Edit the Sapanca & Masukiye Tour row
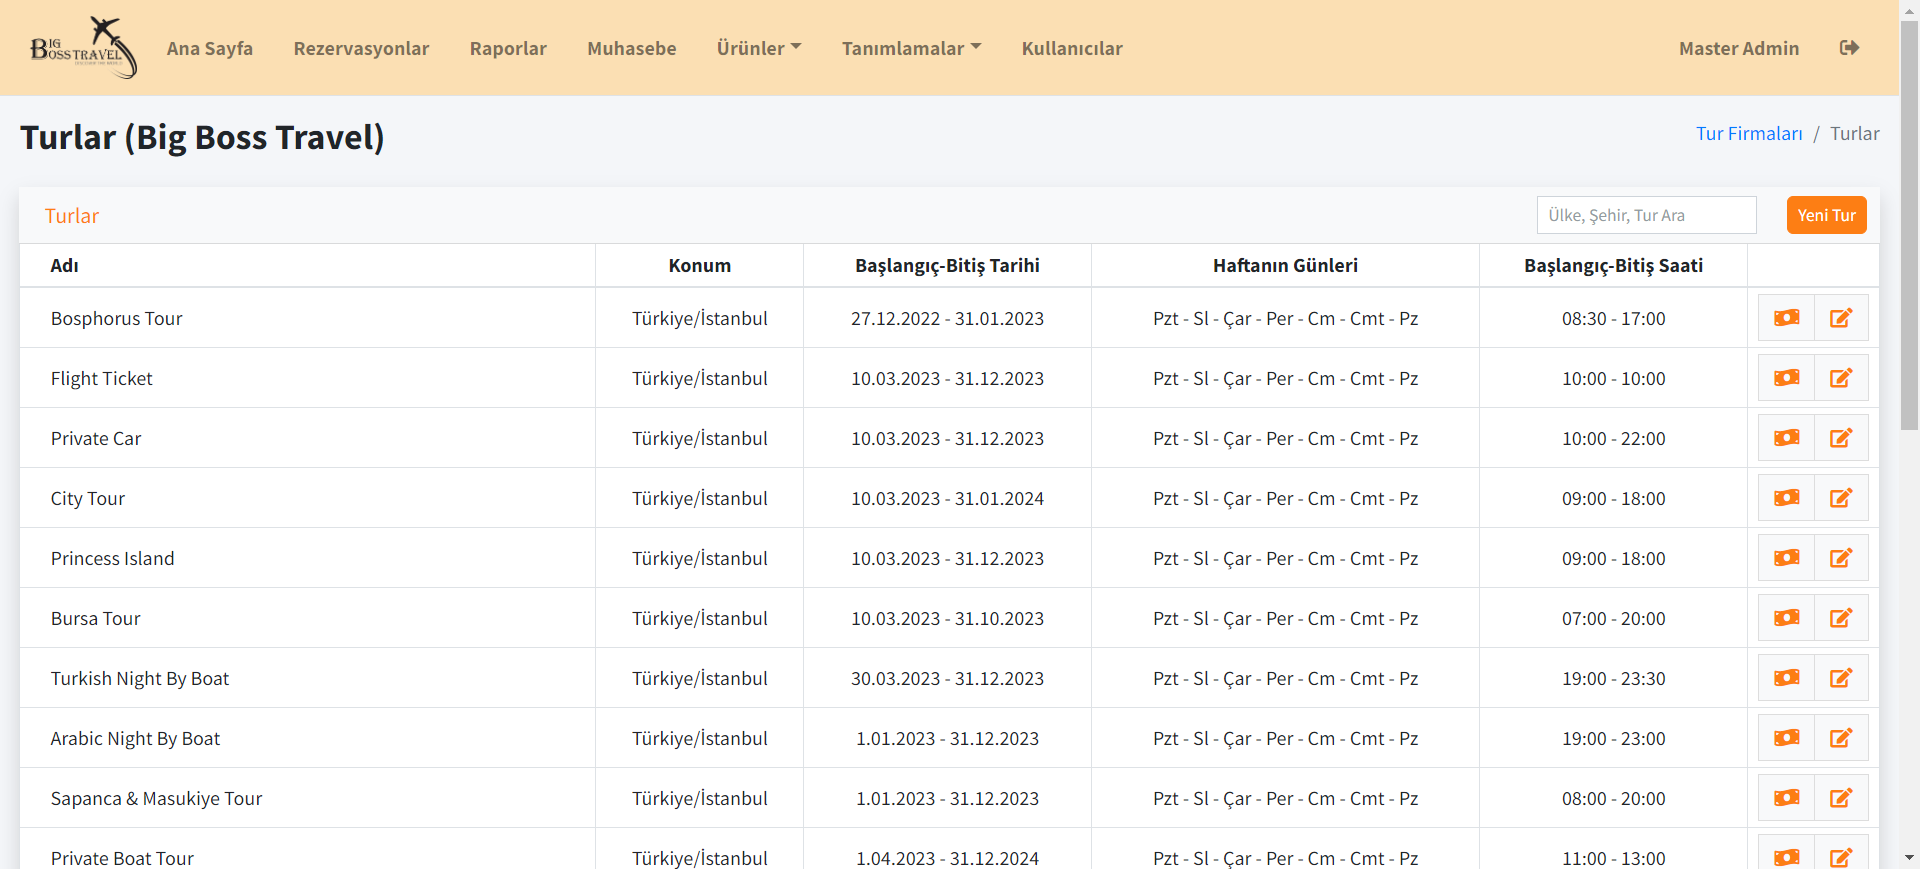 point(1841,798)
